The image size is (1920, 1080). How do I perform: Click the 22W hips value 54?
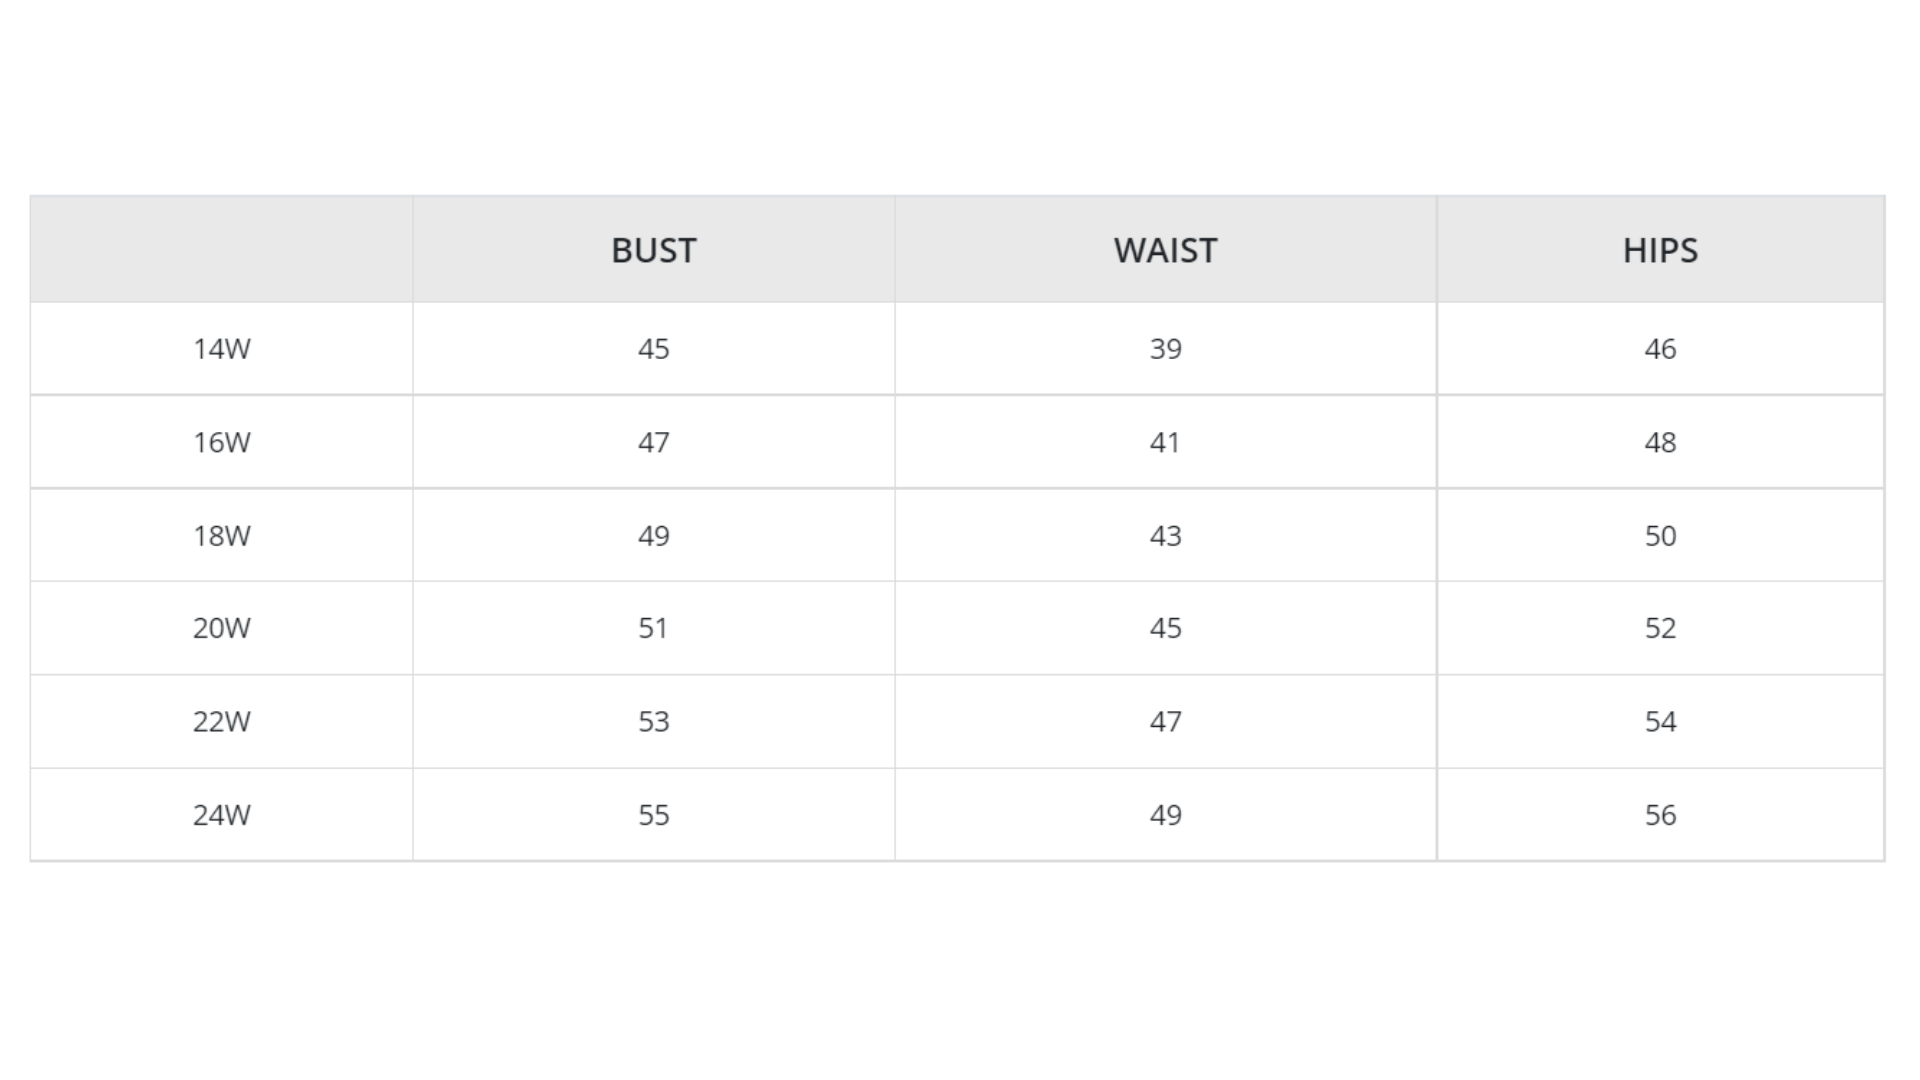pos(1660,722)
